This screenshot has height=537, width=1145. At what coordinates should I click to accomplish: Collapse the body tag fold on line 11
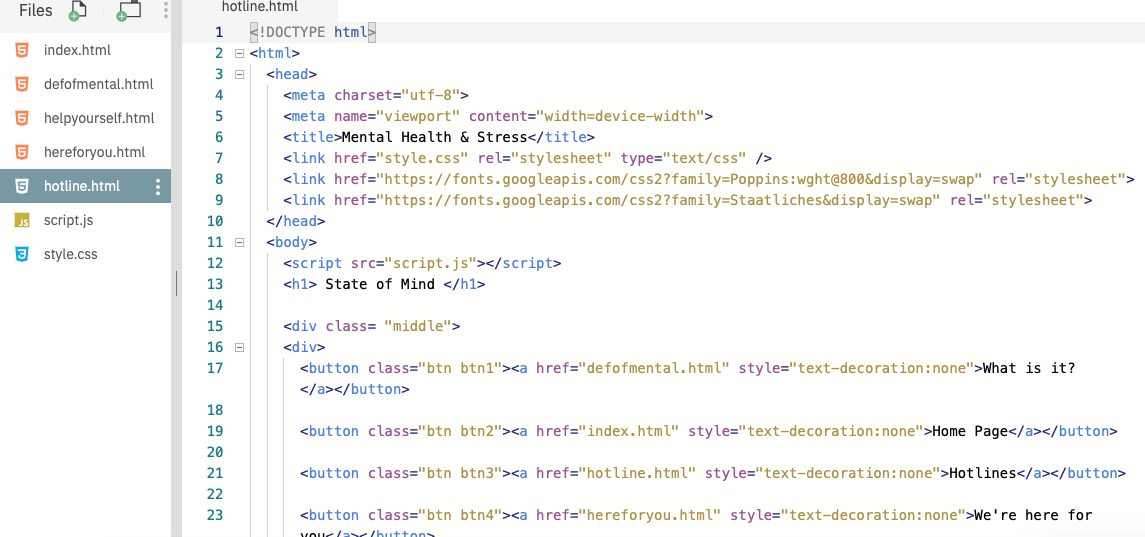pyautogui.click(x=238, y=242)
